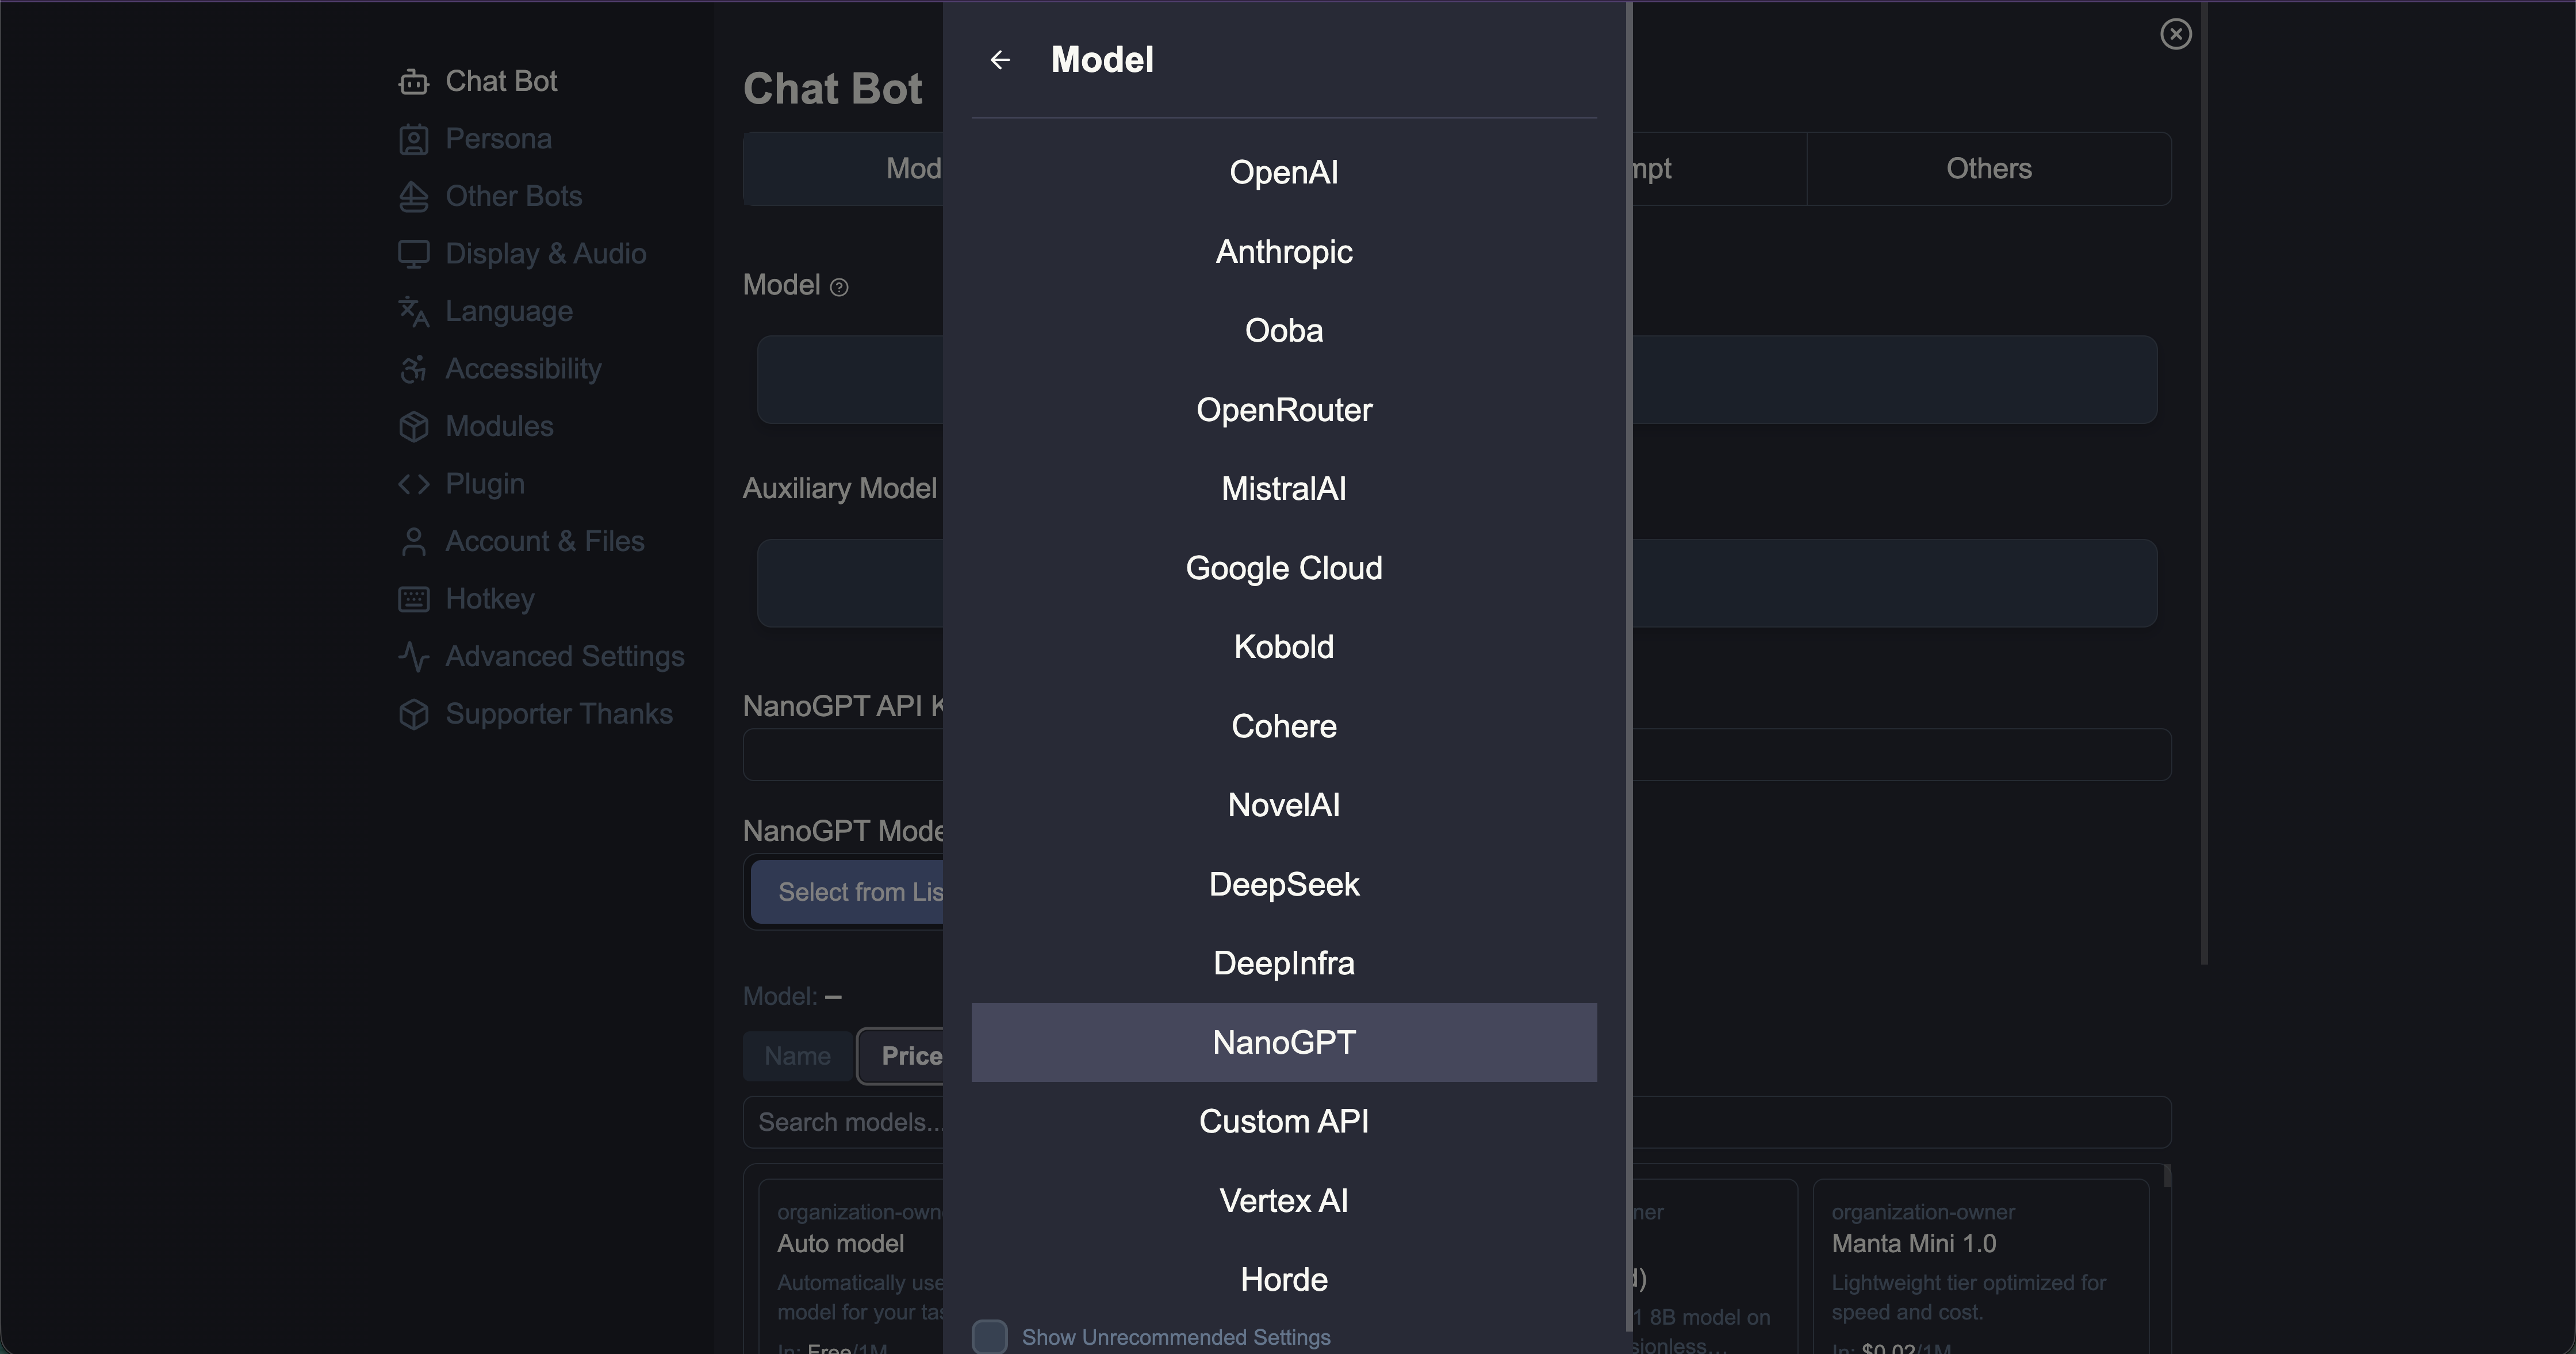Select the Plugin code icon
This screenshot has width=2576, height=1354.
tap(414, 483)
